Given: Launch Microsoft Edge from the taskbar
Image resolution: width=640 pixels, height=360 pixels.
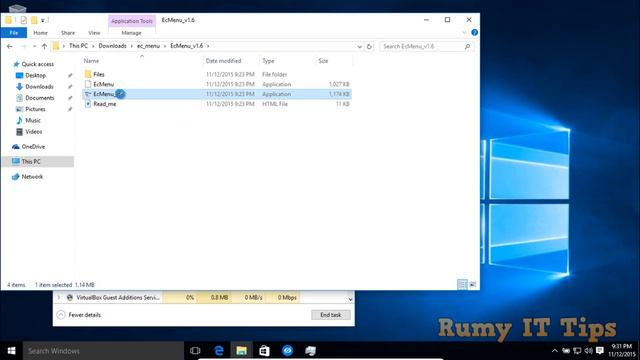Looking at the screenshot, I should (219, 351).
